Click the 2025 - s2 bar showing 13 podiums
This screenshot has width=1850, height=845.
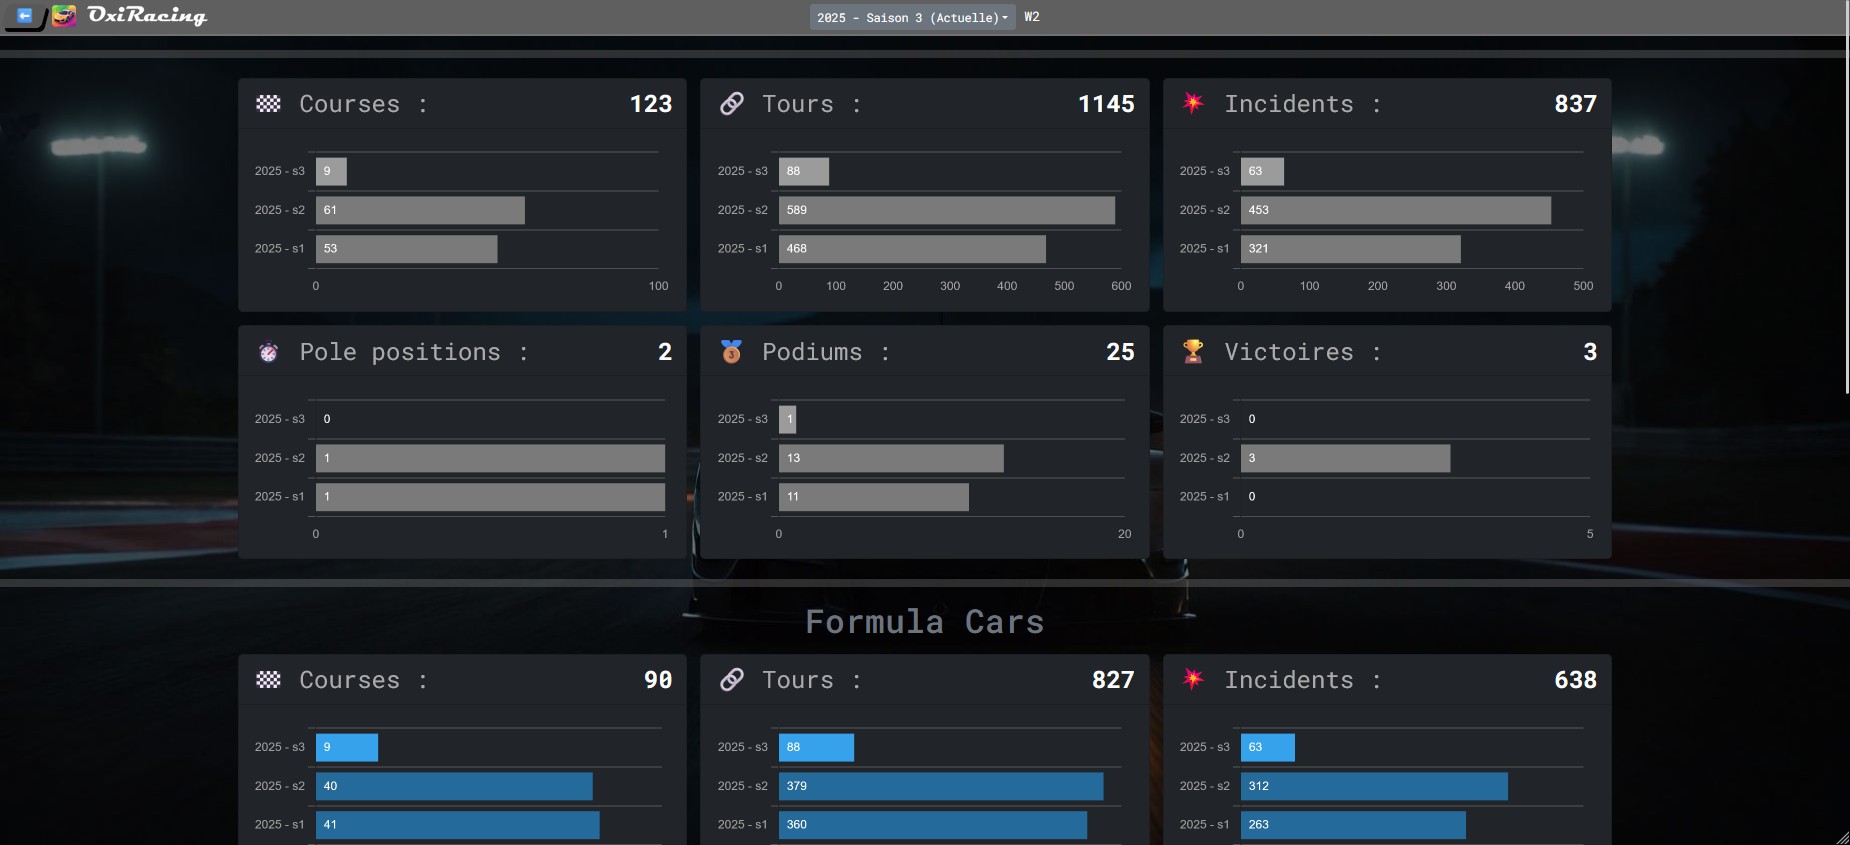[x=891, y=458]
